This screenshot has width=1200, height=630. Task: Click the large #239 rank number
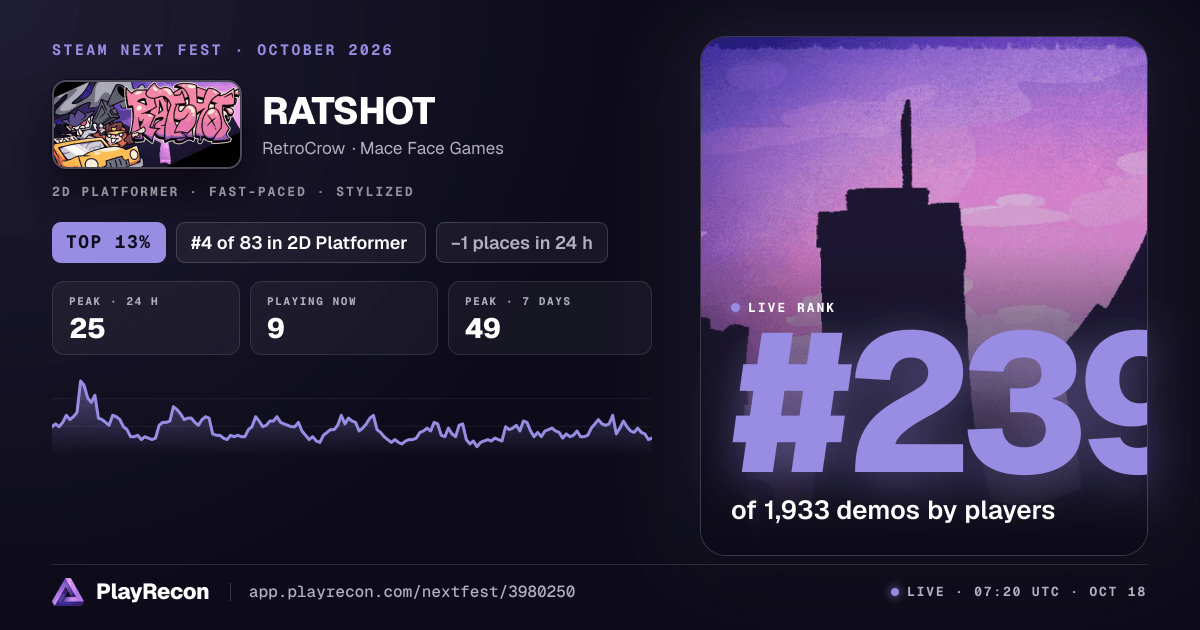pyautogui.click(x=940, y=403)
